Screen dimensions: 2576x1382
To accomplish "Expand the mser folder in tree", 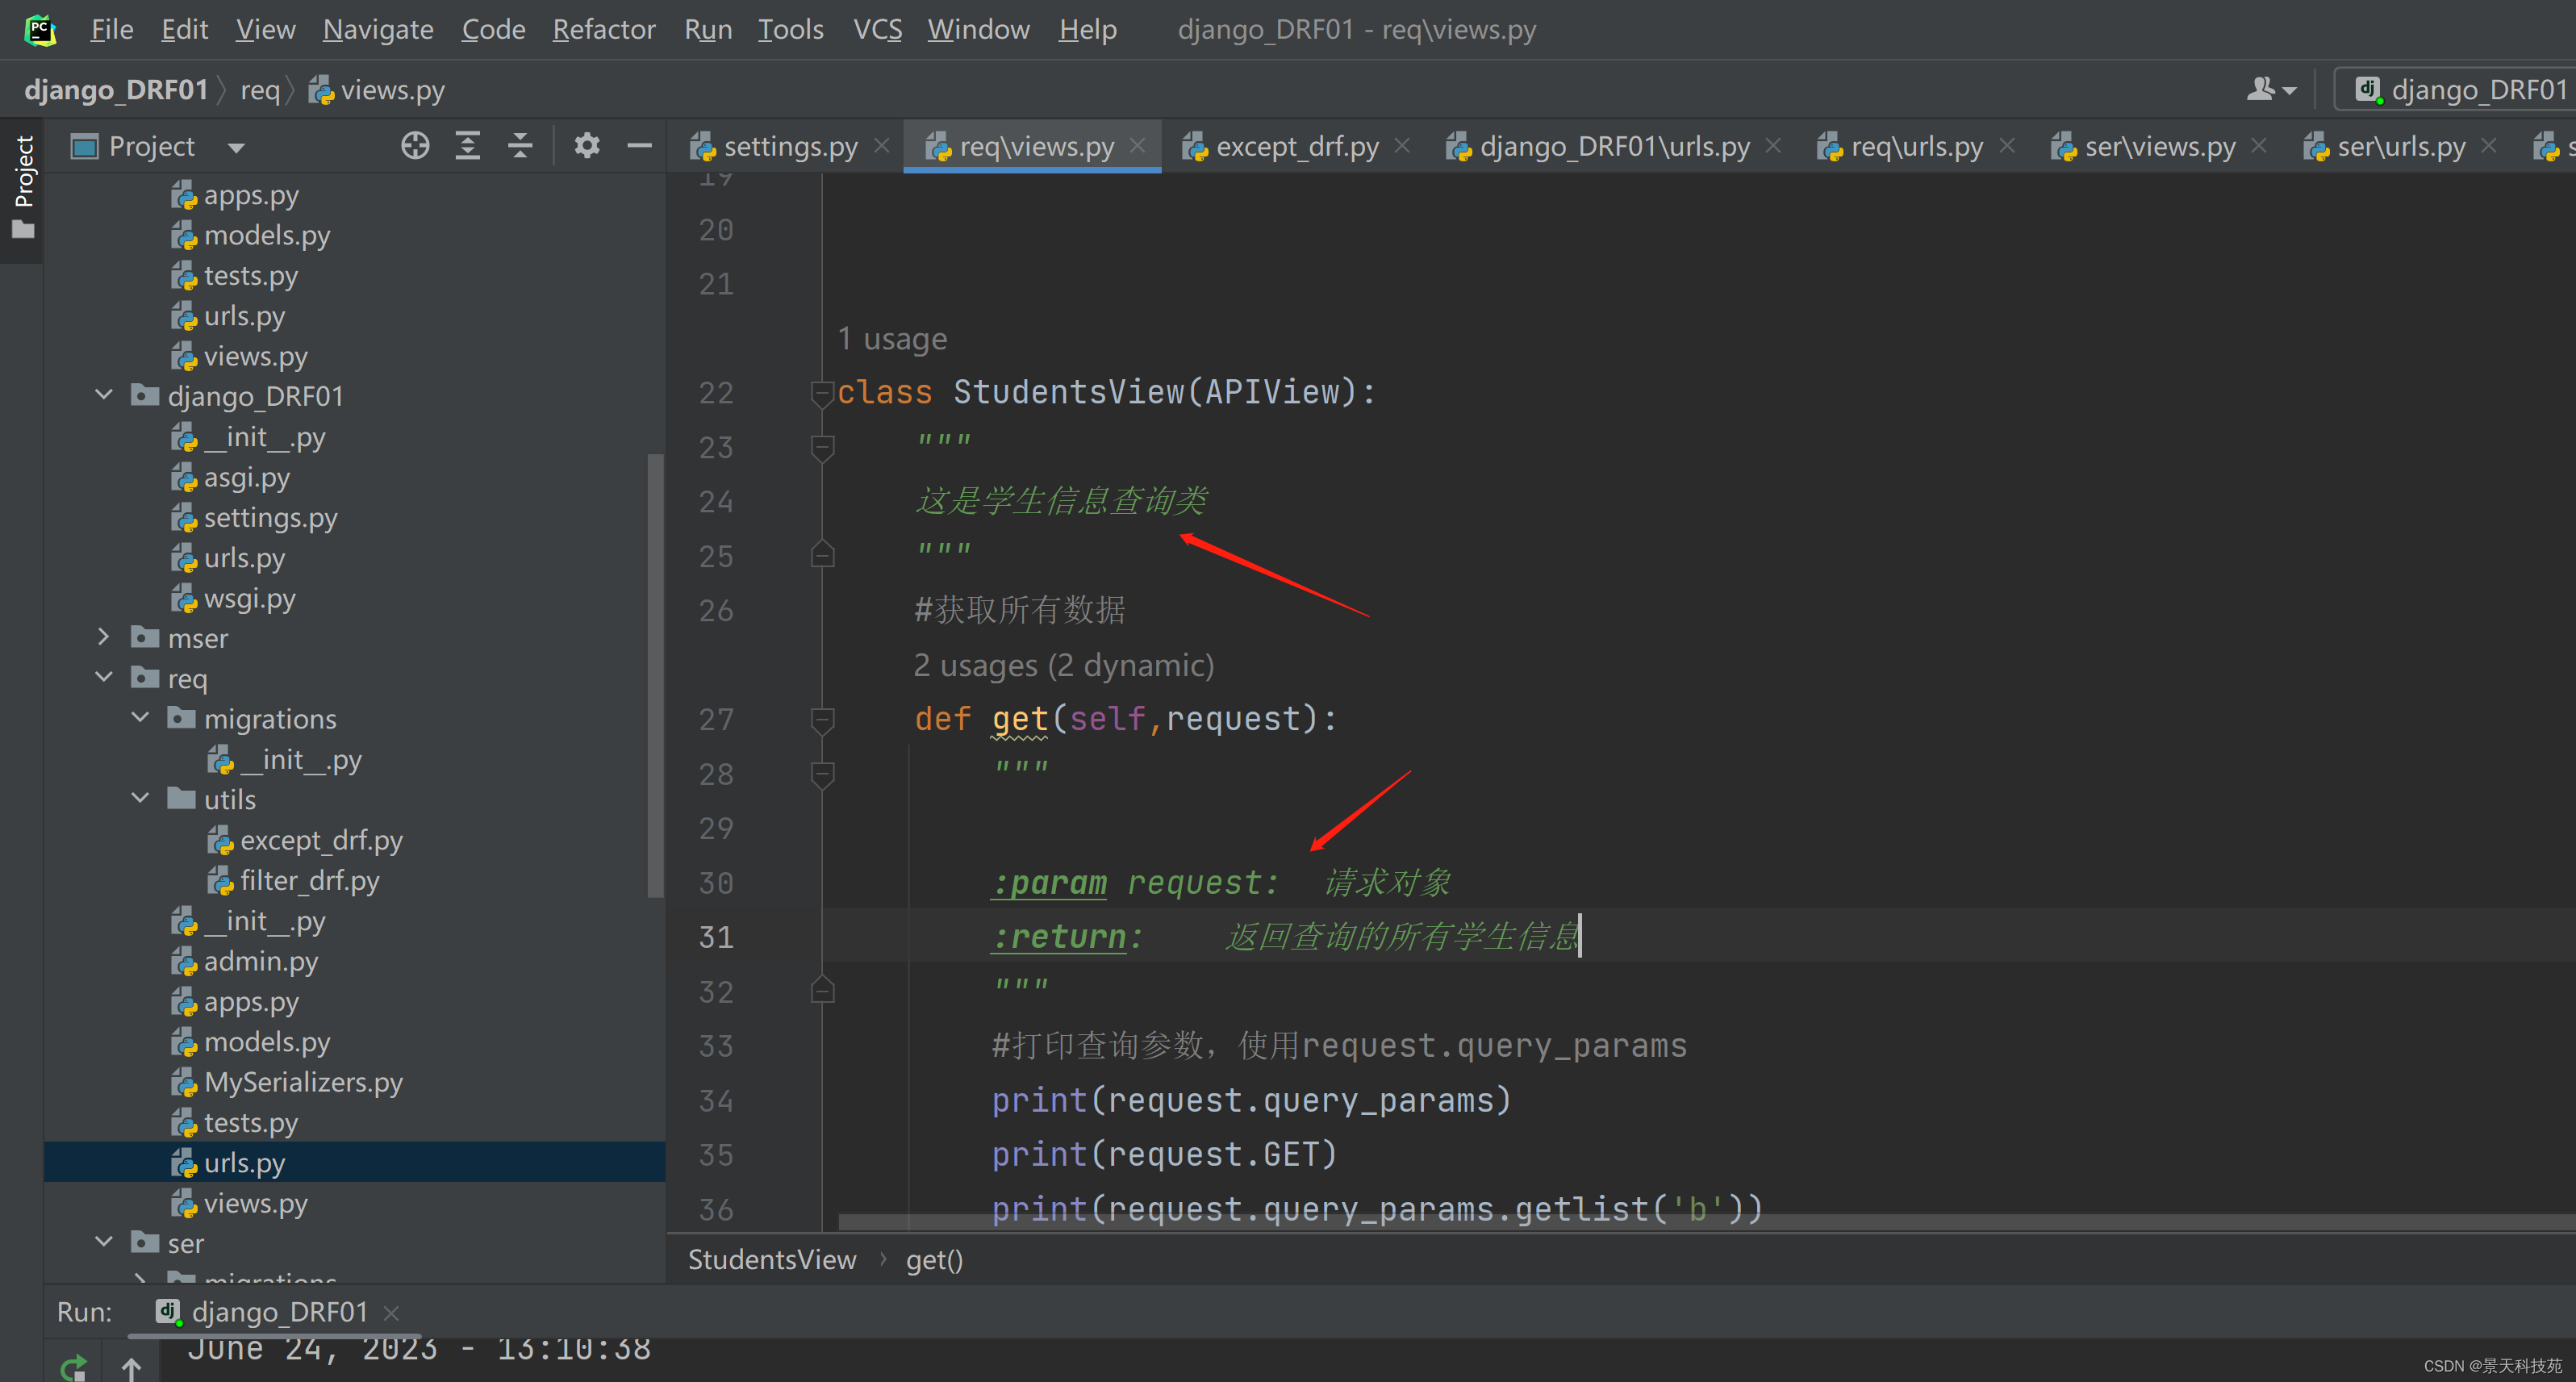I will pos(104,637).
